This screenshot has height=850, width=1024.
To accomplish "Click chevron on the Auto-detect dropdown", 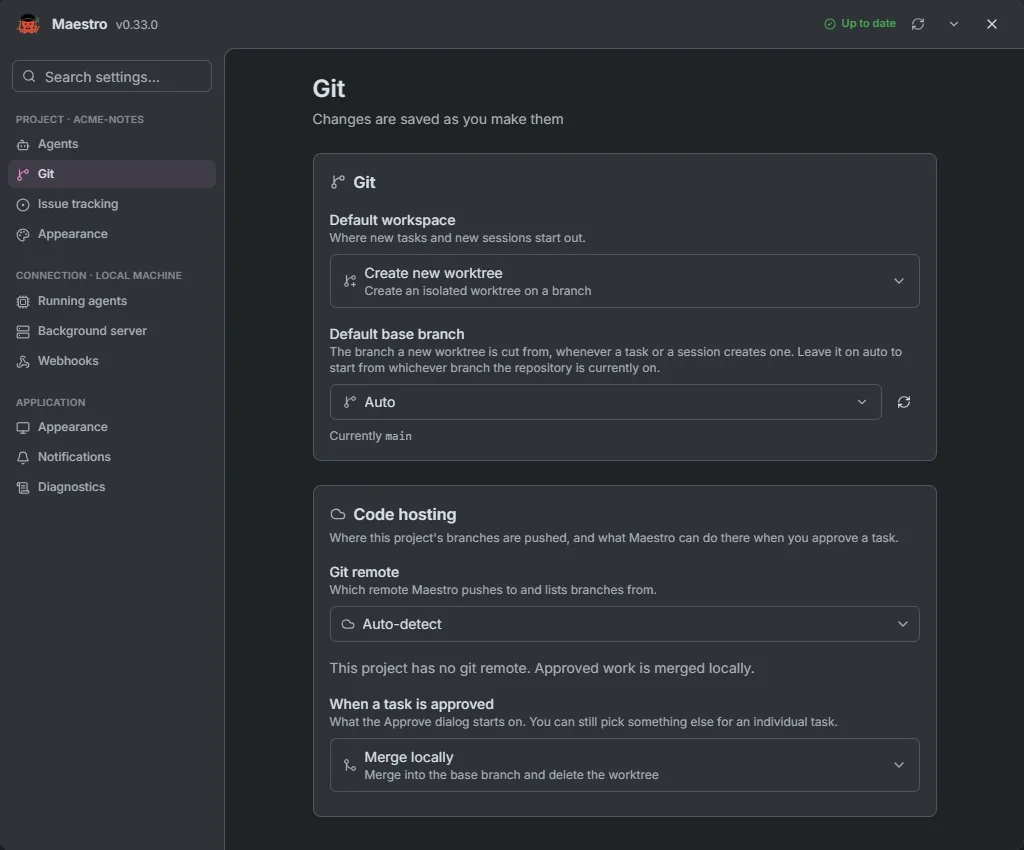I will click(x=903, y=624).
